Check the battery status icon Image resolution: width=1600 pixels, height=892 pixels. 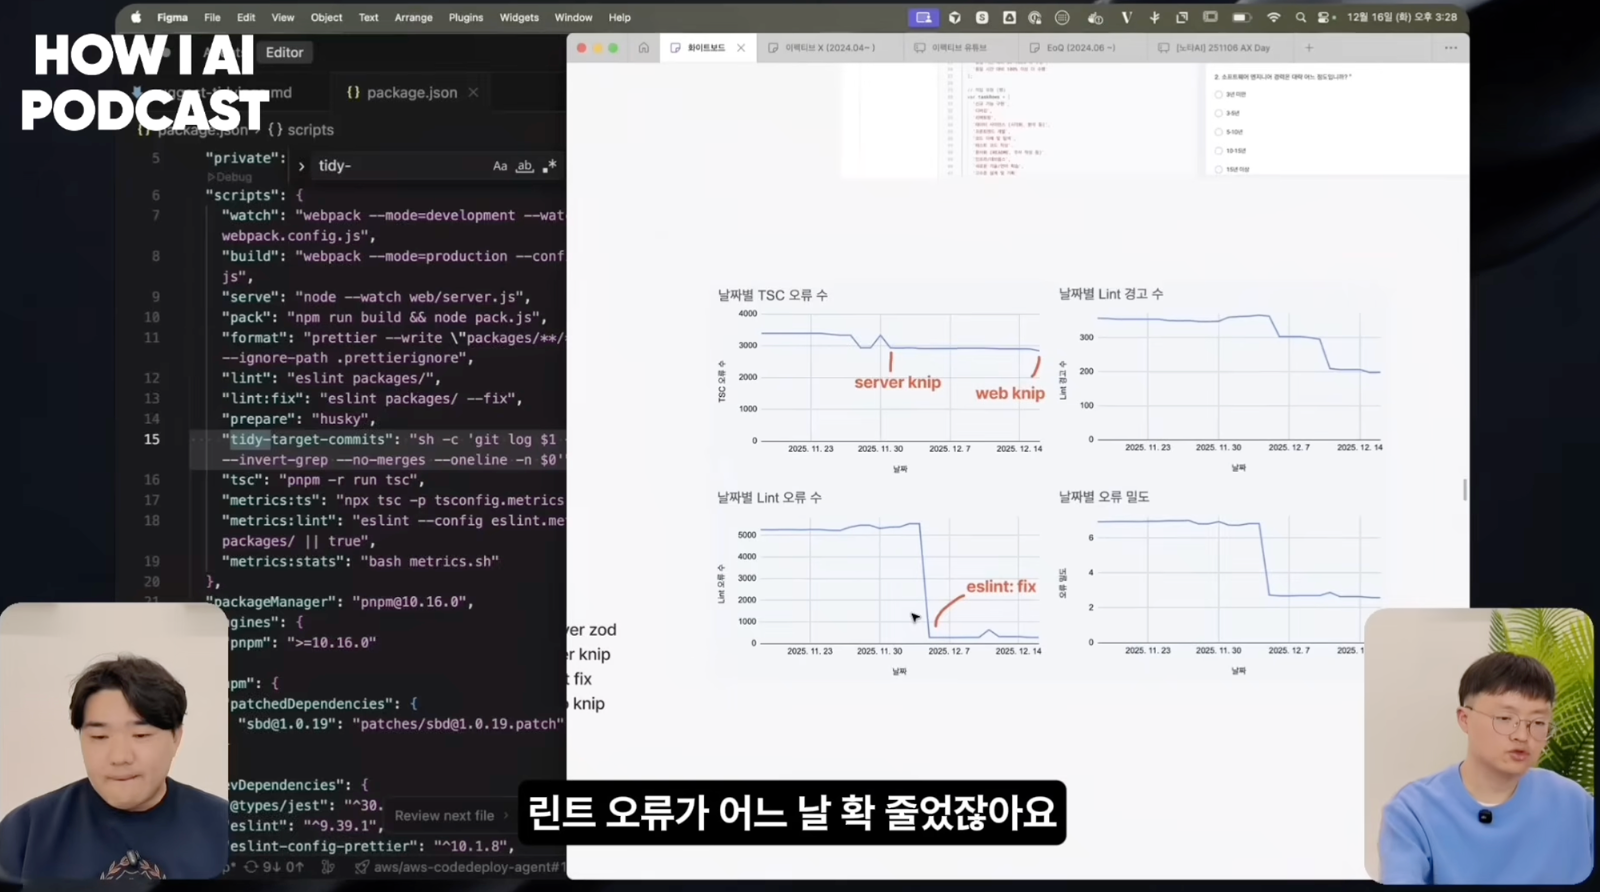pyautogui.click(x=1242, y=17)
